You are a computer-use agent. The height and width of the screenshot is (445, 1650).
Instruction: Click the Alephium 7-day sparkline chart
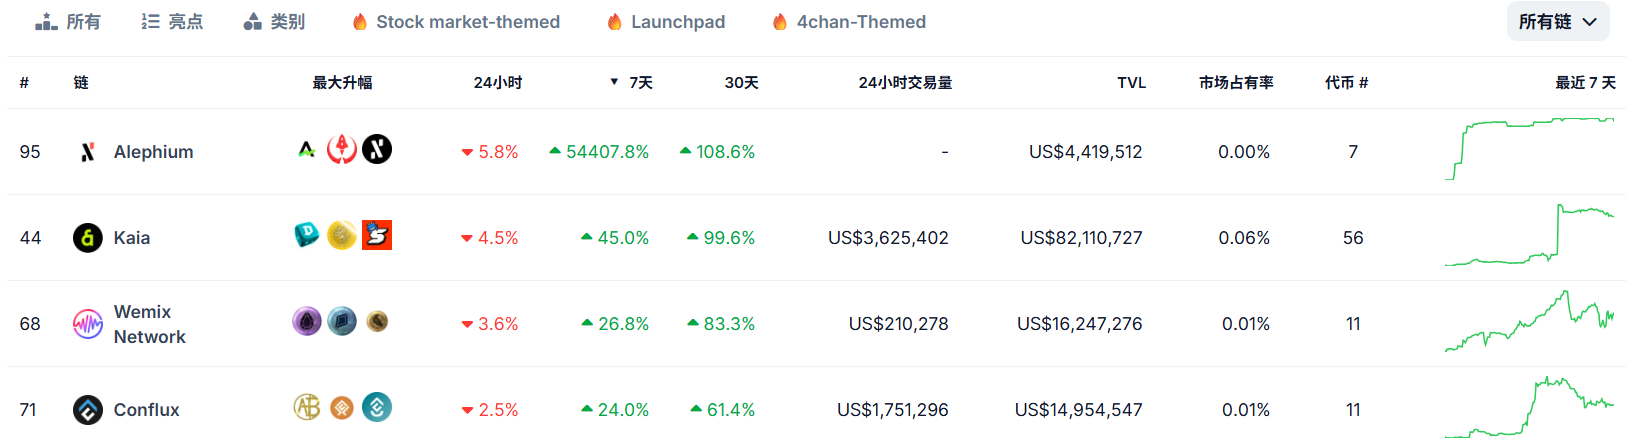[1529, 150]
